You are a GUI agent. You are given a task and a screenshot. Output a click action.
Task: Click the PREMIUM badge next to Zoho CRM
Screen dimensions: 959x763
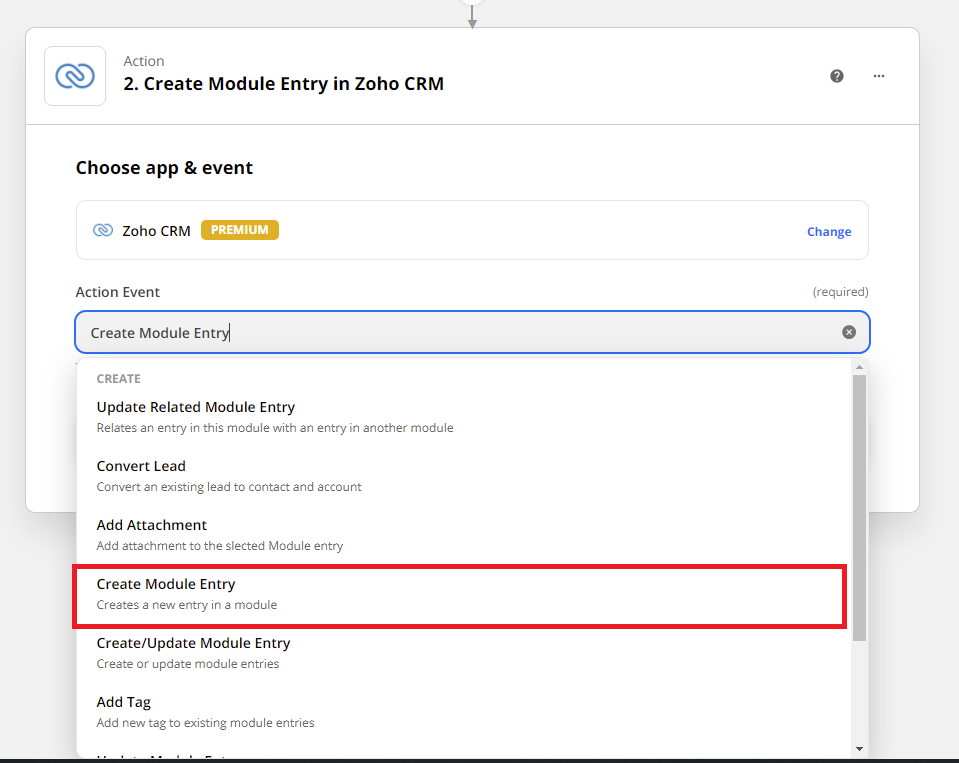click(x=240, y=230)
